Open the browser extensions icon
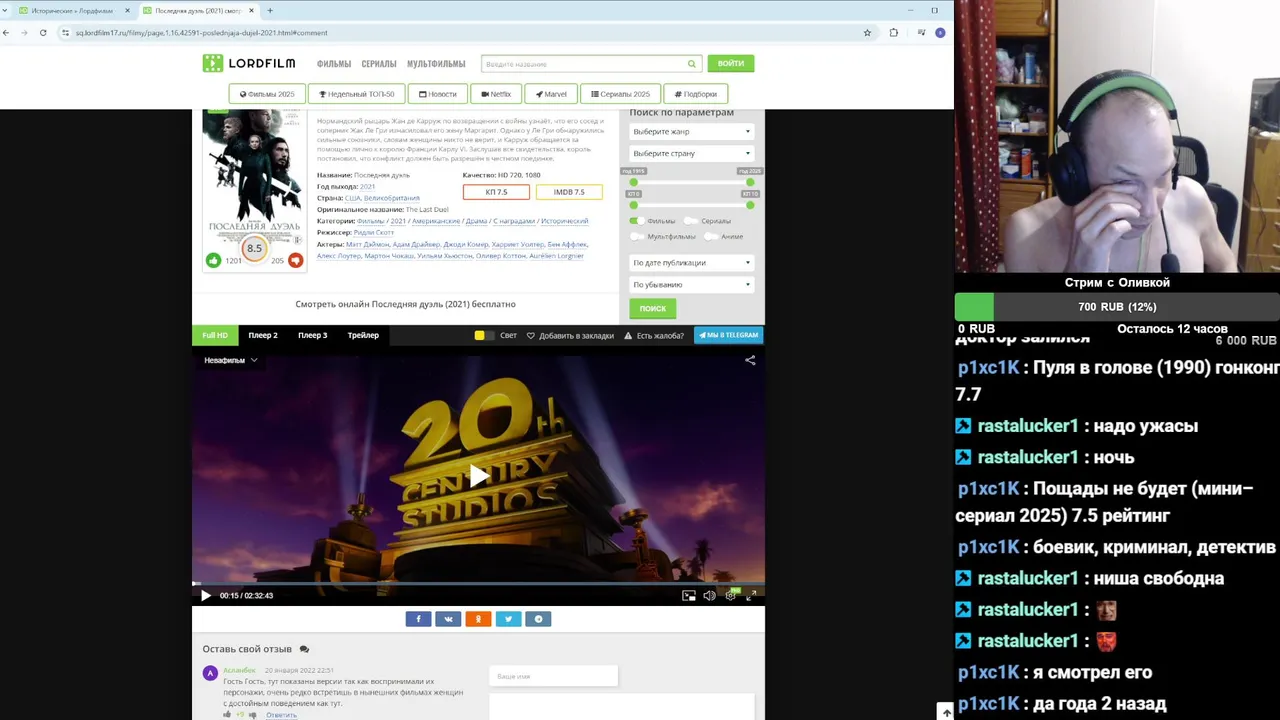 pyautogui.click(x=894, y=32)
